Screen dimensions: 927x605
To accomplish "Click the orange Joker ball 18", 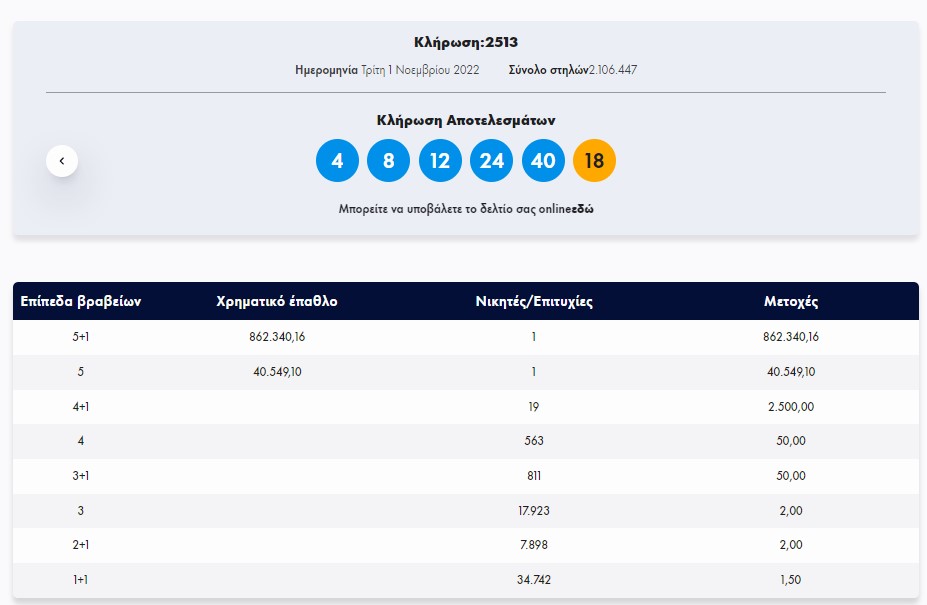I will 594,161.
